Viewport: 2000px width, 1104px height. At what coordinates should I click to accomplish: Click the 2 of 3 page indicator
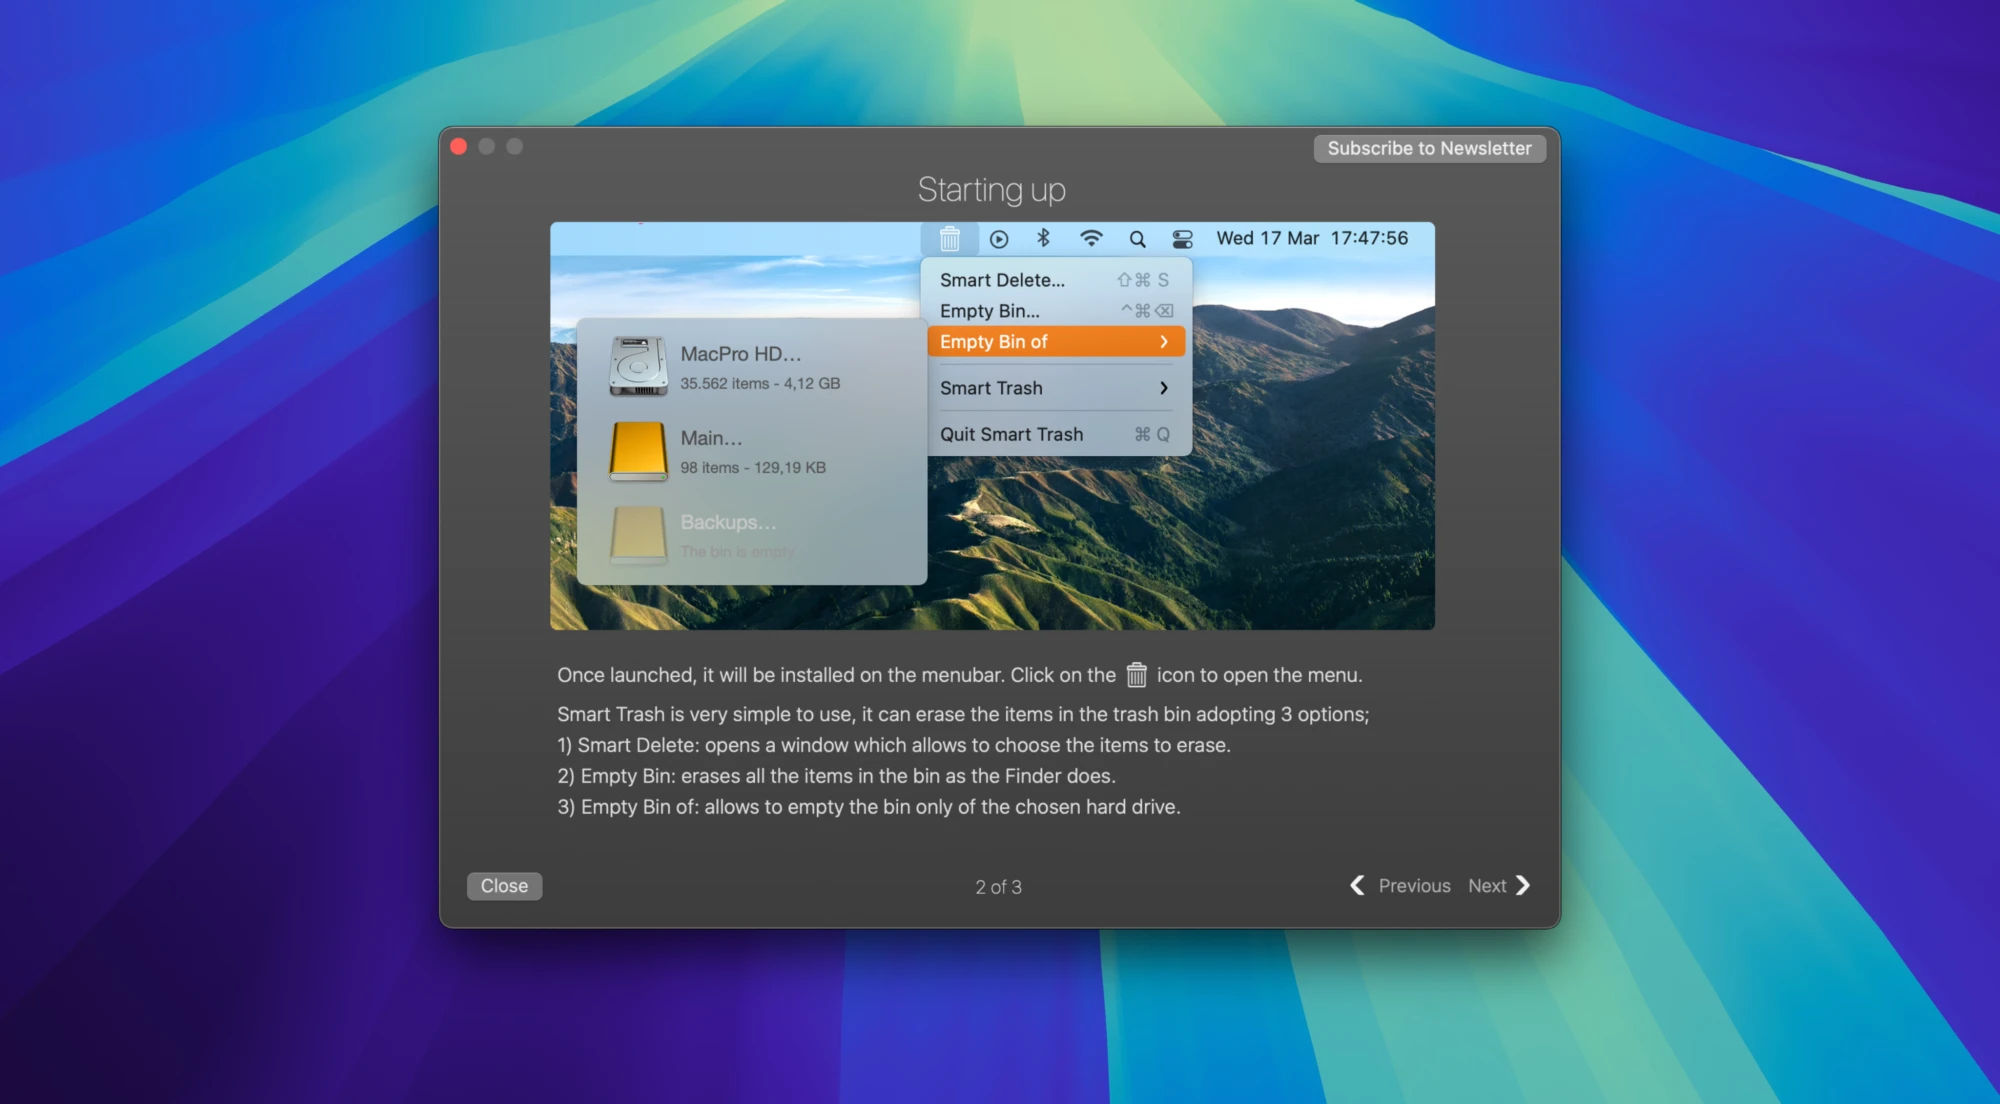coord(997,886)
